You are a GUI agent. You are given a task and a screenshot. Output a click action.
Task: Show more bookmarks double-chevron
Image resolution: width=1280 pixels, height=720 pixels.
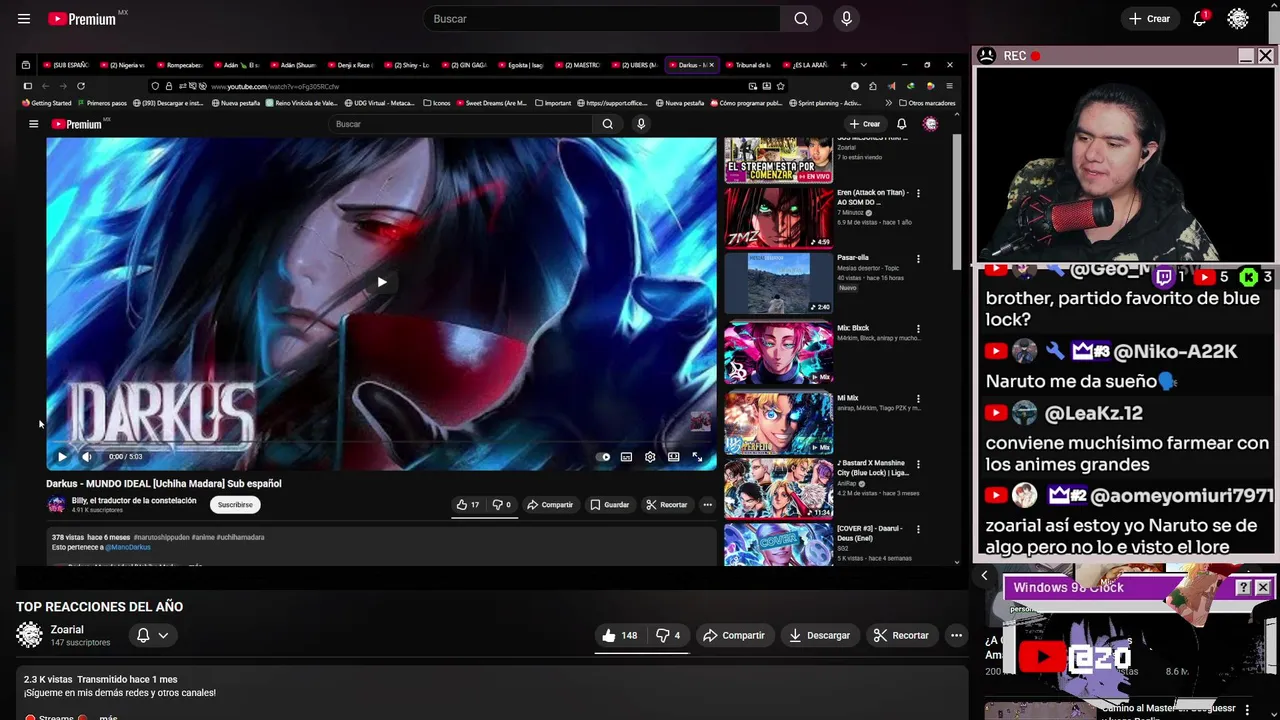(x=888, y=103)
